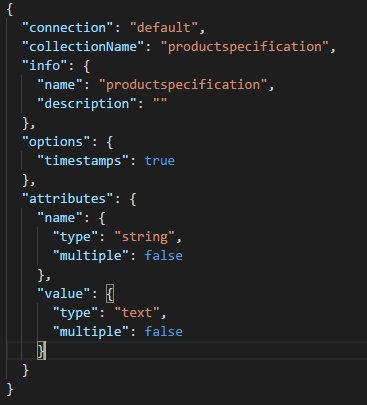Select "productspecification" value in the info name line
Image resolution: width=367 pixels, height=405 pixels.
pyautogui.click(x=183, y=85)
